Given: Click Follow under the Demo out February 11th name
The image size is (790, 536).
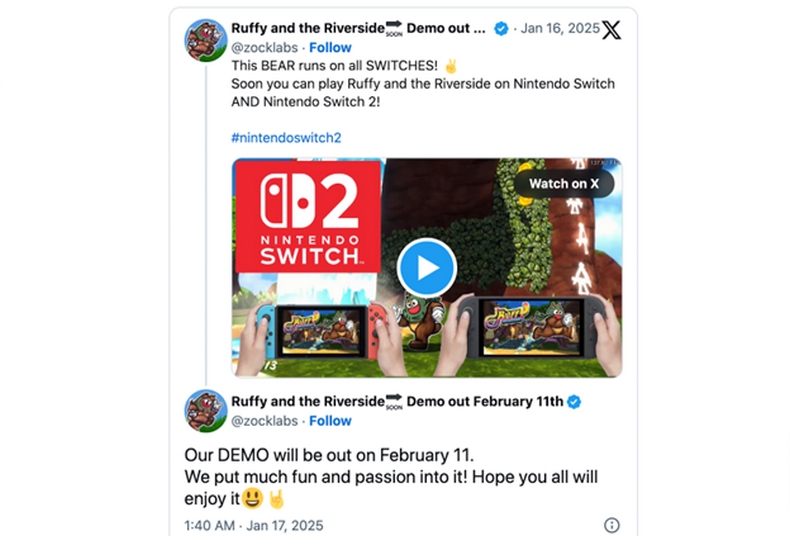Looking at the screenshot, I should tap(330, 421).
